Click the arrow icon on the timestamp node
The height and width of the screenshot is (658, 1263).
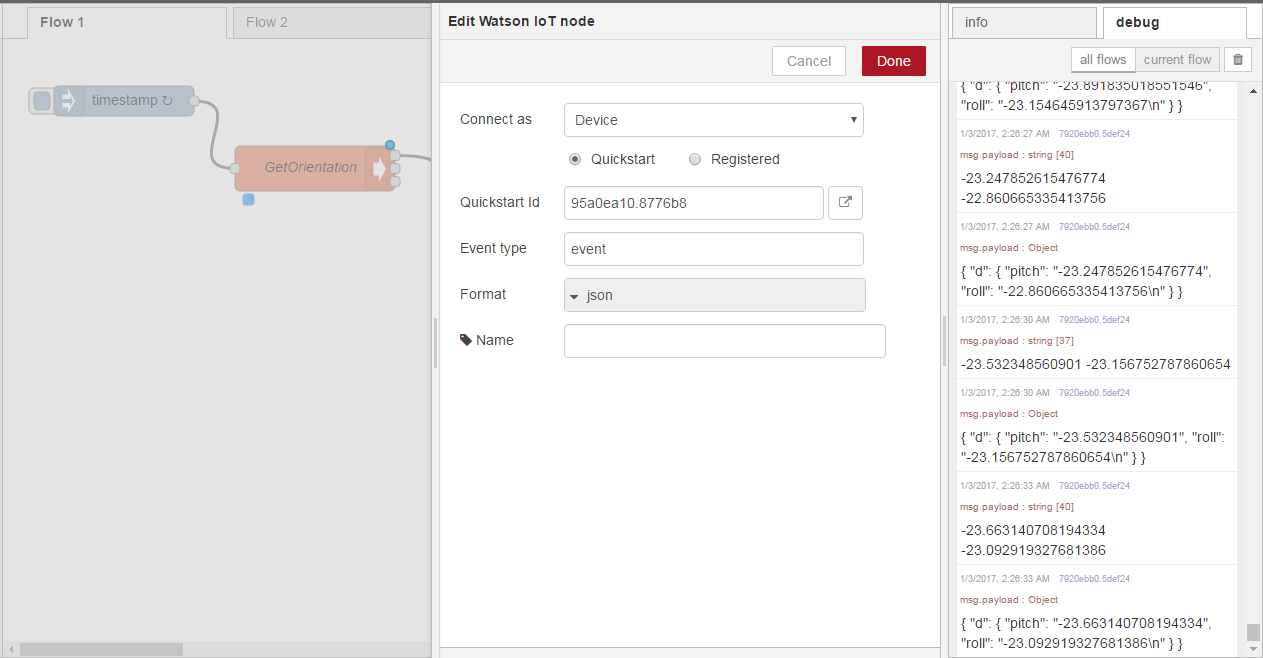(x=69, y=101)
